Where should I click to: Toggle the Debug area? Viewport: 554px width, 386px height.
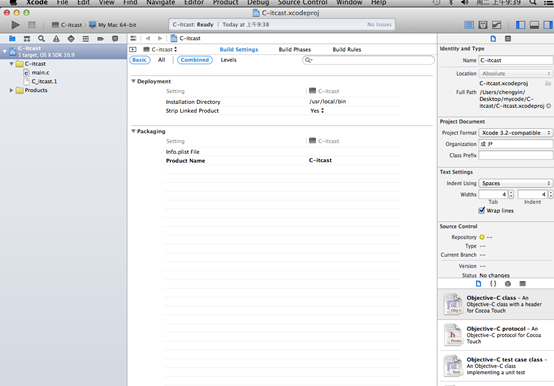tap(534, 25)
